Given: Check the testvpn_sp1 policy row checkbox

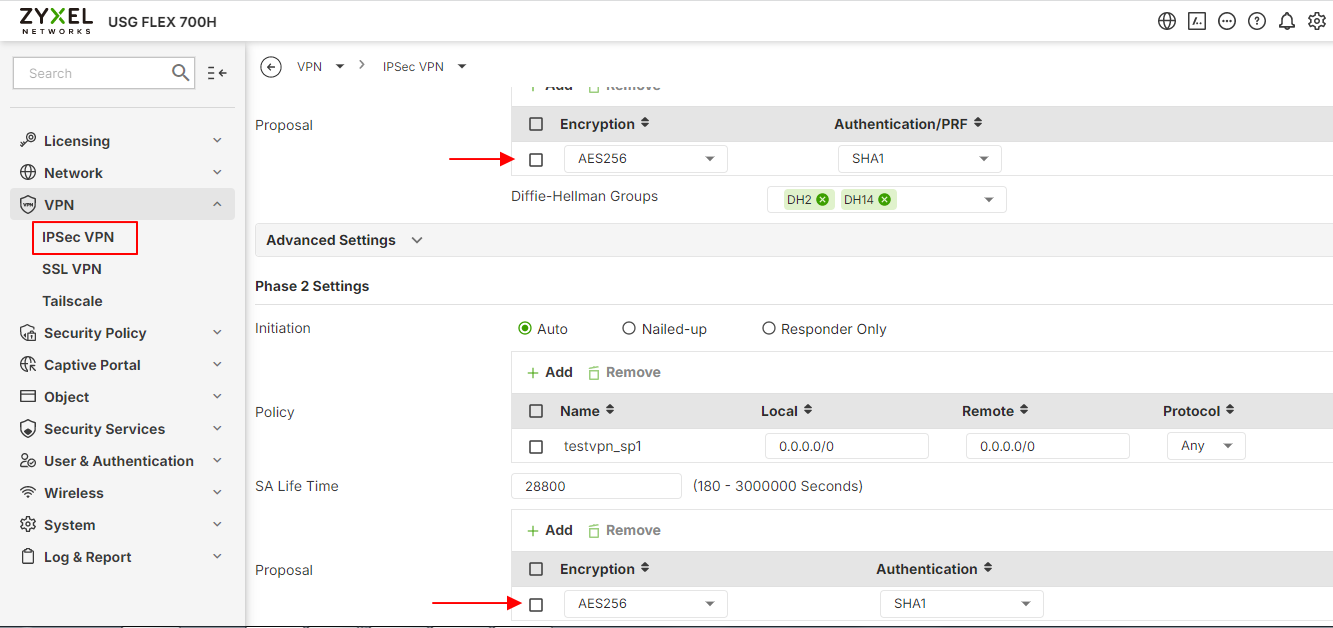Looking at the screenshot, I should click(536, 447).
